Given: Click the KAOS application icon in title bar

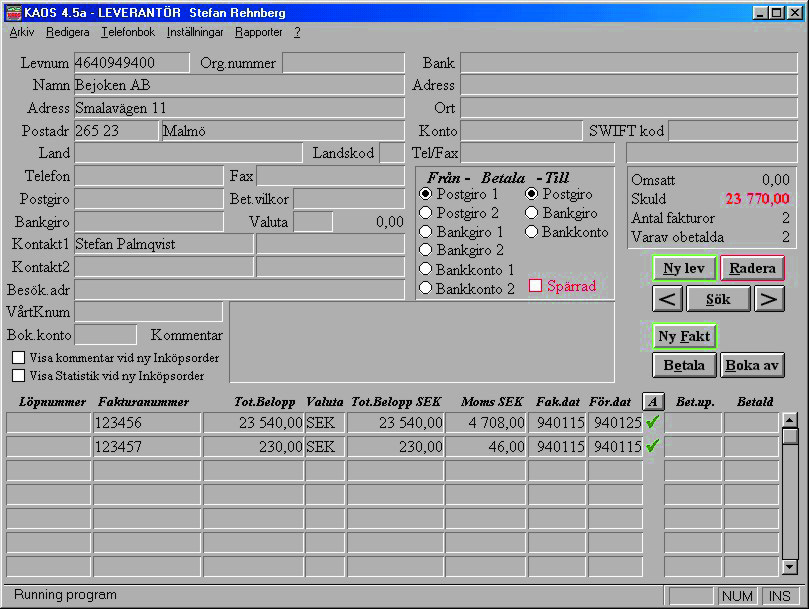Looking at the screenshot, I should click(12, 12).
